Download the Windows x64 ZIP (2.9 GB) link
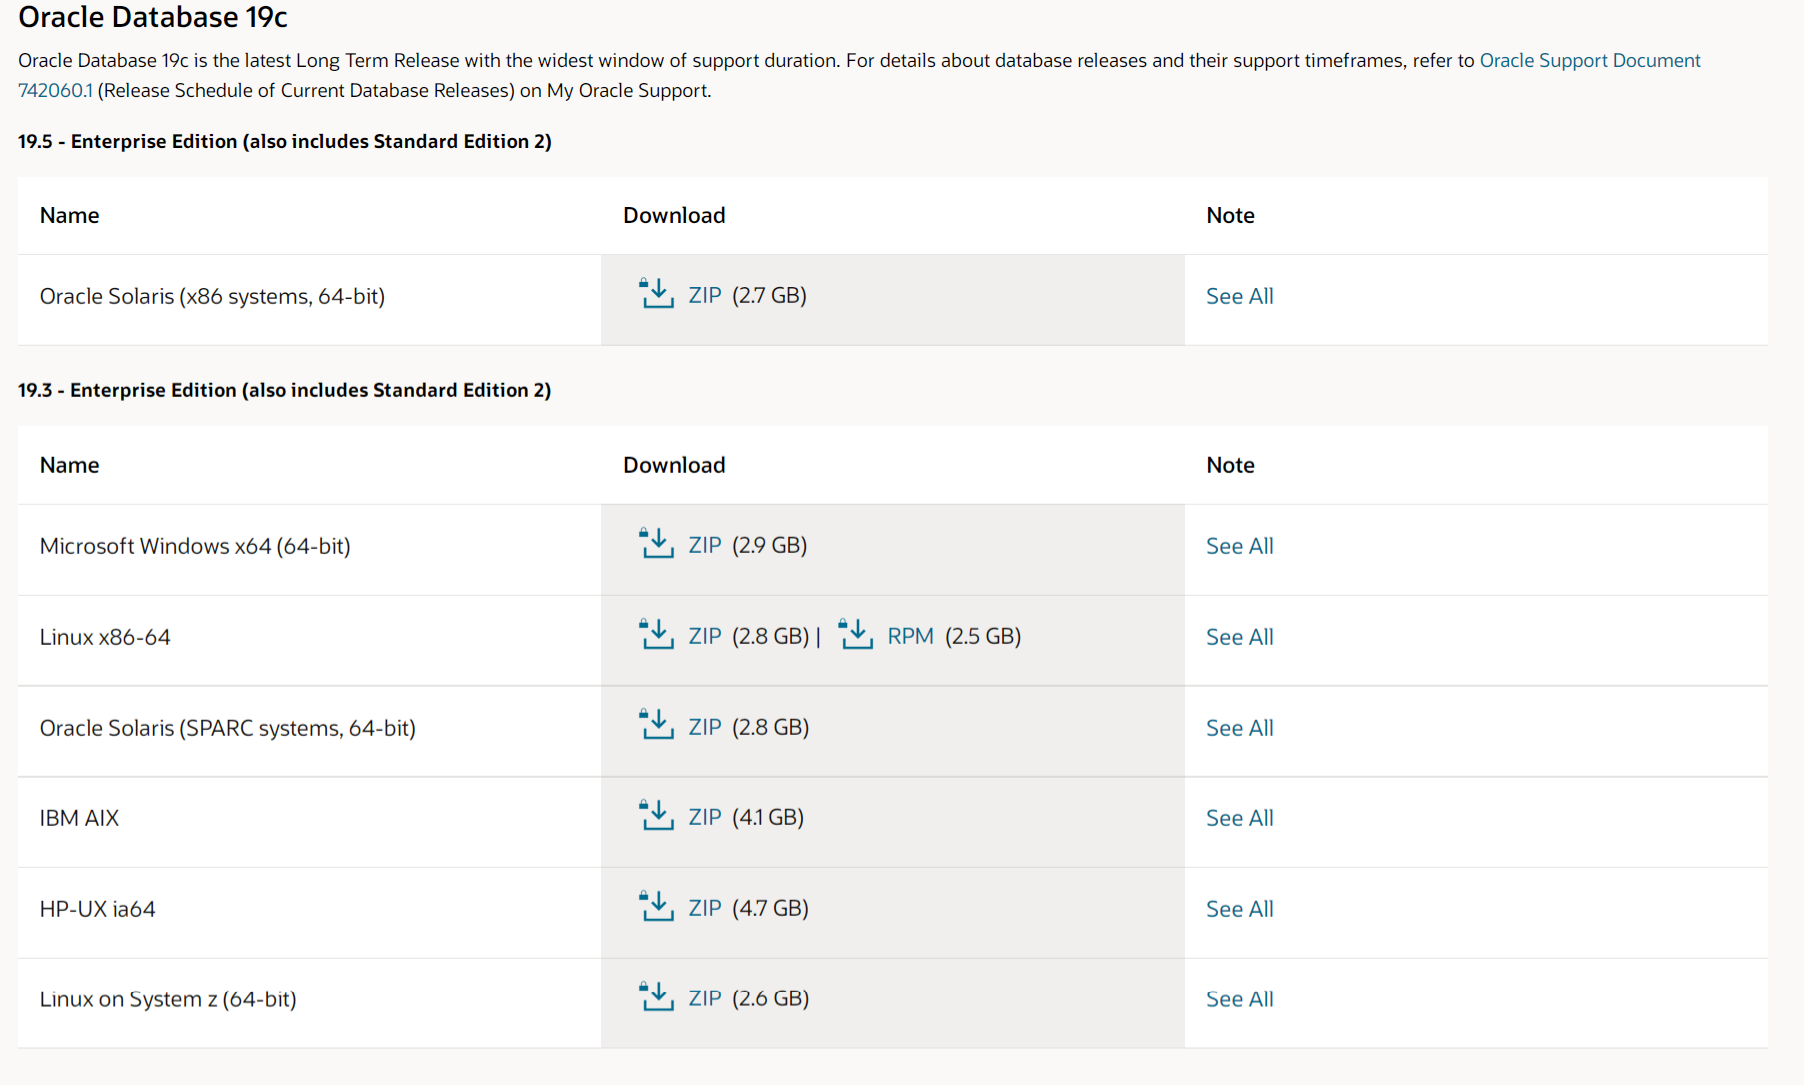 click(x=705, y=545)
